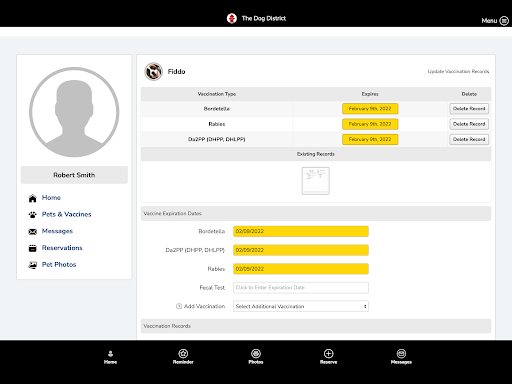Open Home in the sidebar

(x=51, y=198)
